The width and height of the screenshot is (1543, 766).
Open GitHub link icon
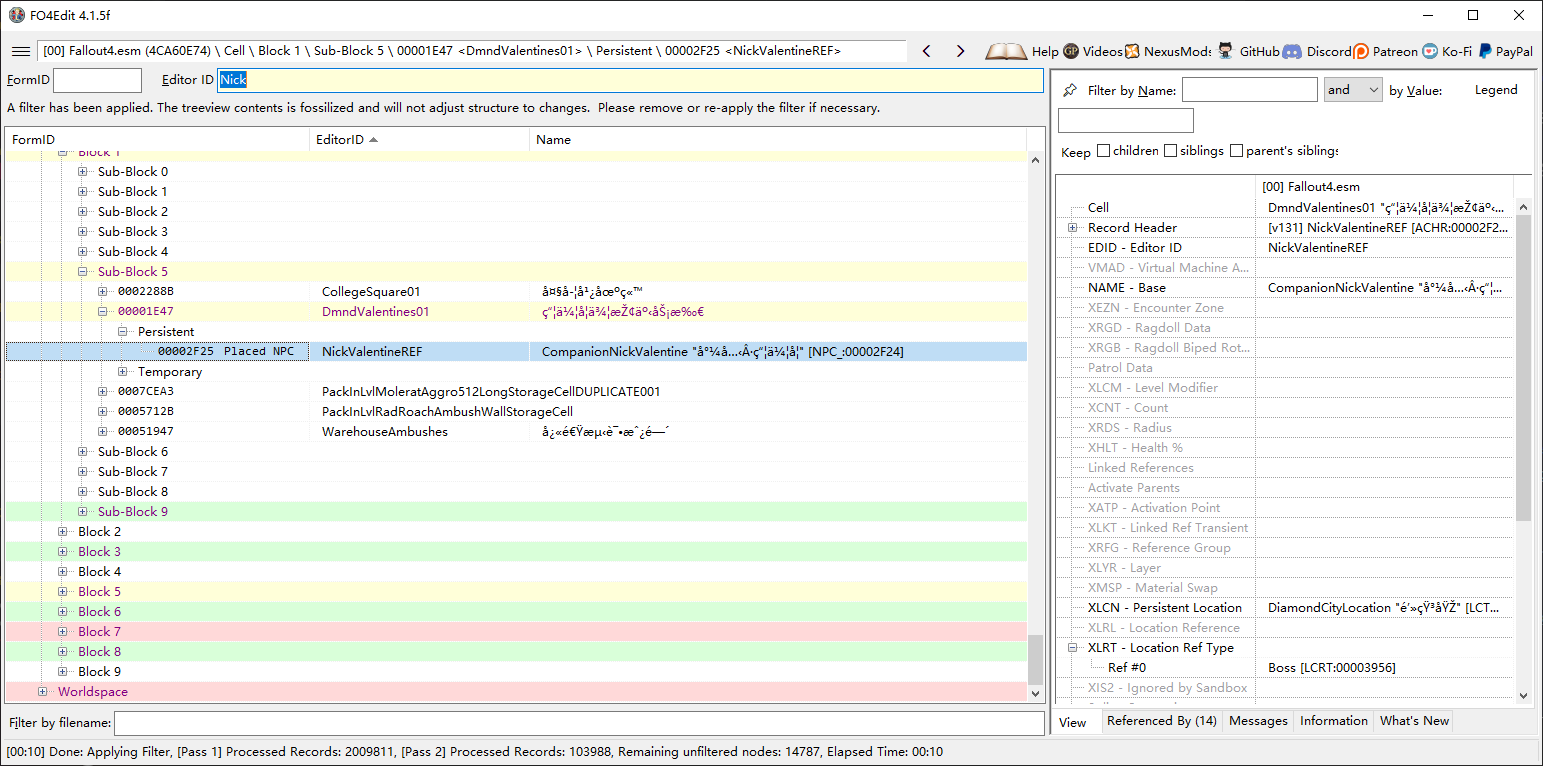(x=1225, y=51)
